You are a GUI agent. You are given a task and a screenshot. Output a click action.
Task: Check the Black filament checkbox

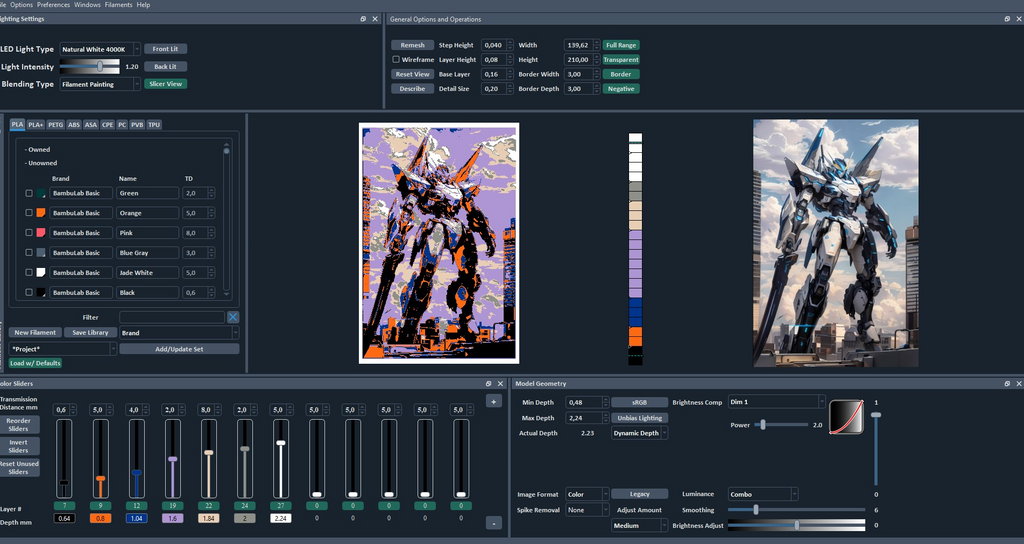pyautogui.click(x=29, y=293)
